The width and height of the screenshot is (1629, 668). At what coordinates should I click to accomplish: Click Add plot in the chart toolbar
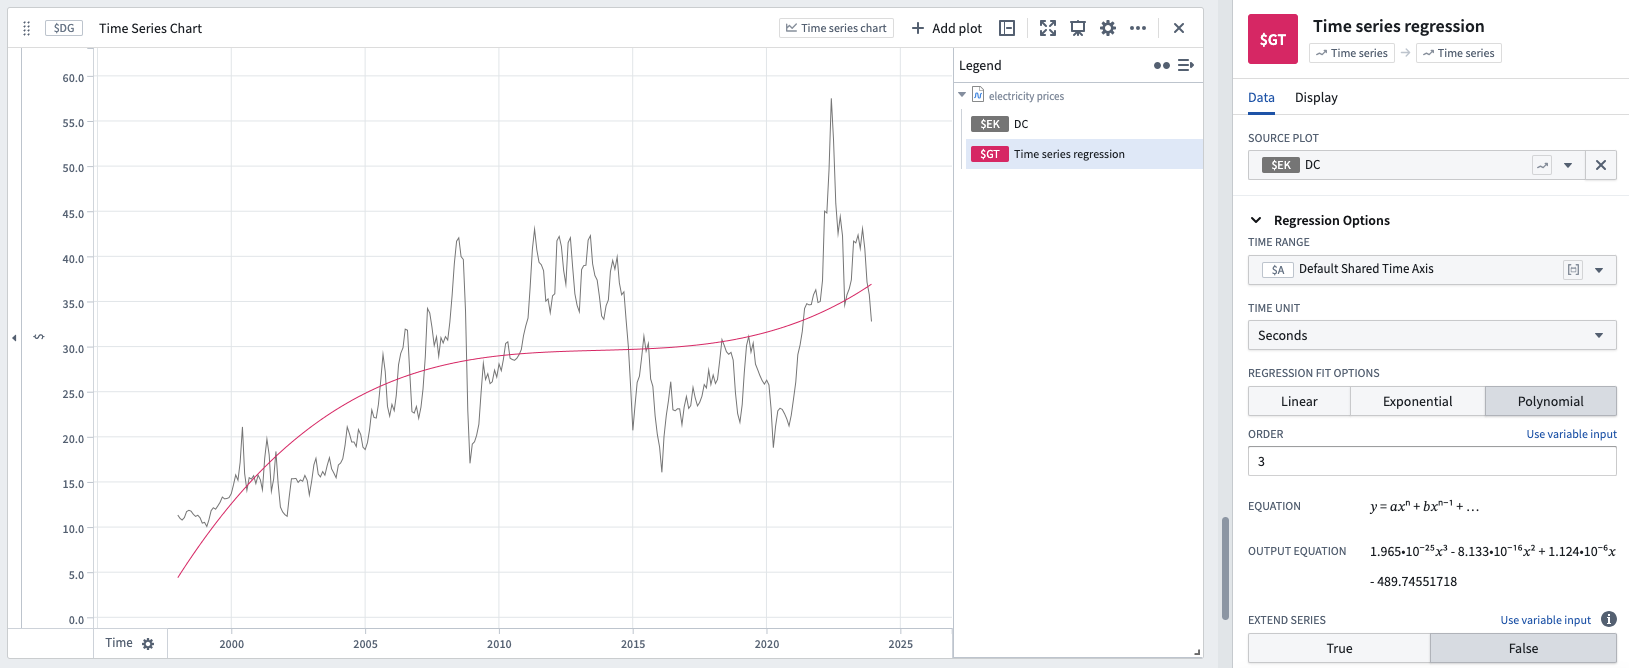[x=946, y=28]
